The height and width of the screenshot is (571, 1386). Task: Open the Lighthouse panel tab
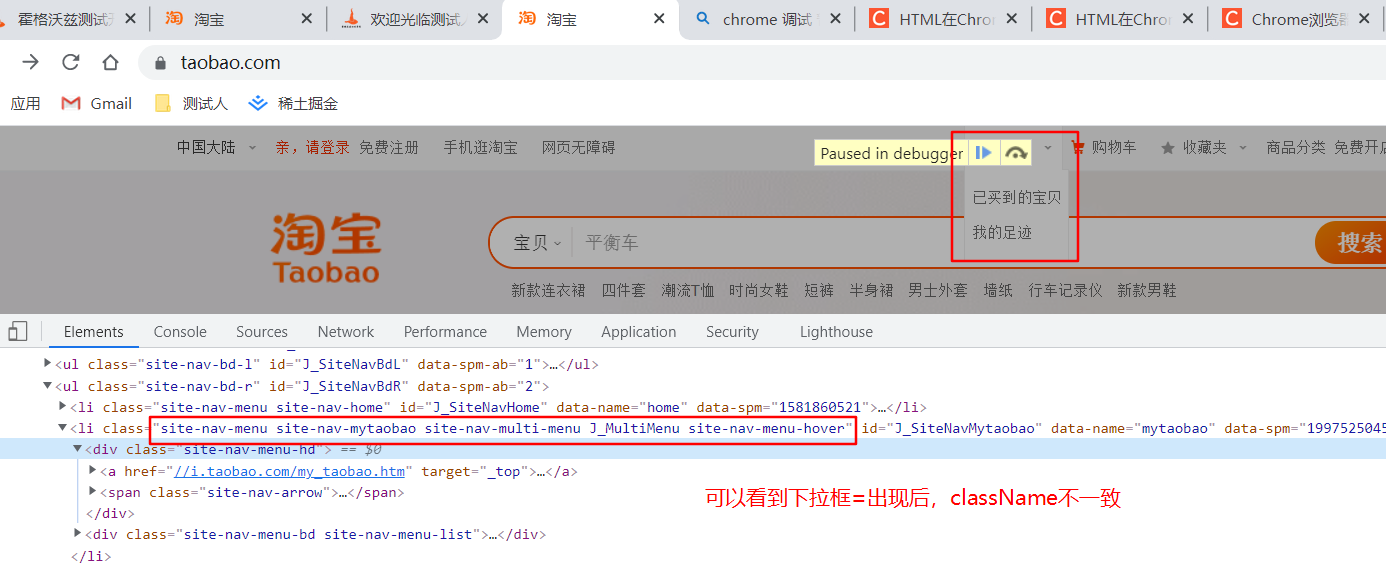pyautogui.click(x=836, y=332)
